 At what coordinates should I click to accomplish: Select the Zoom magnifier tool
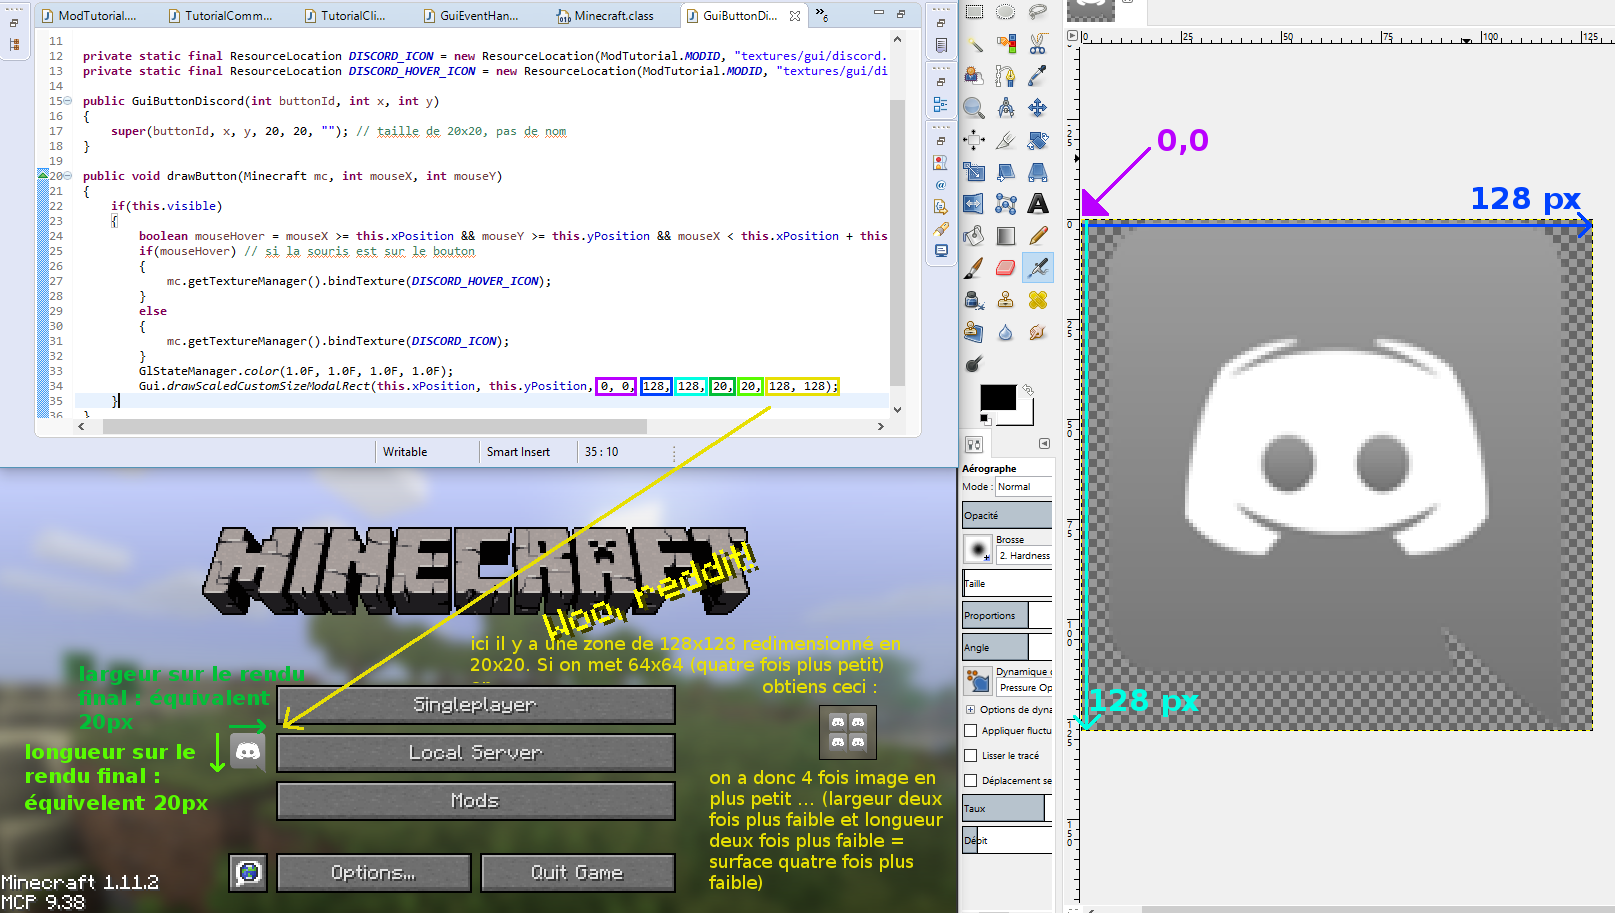click(x=973, y=108)
